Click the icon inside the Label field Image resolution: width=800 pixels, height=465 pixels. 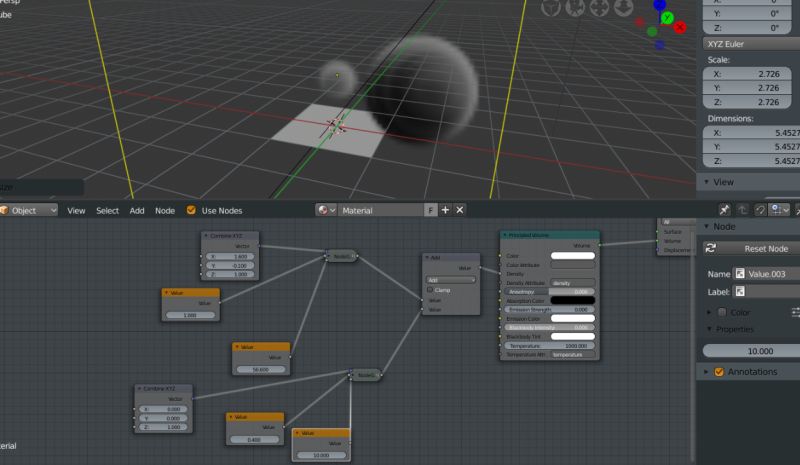point(740,292)
